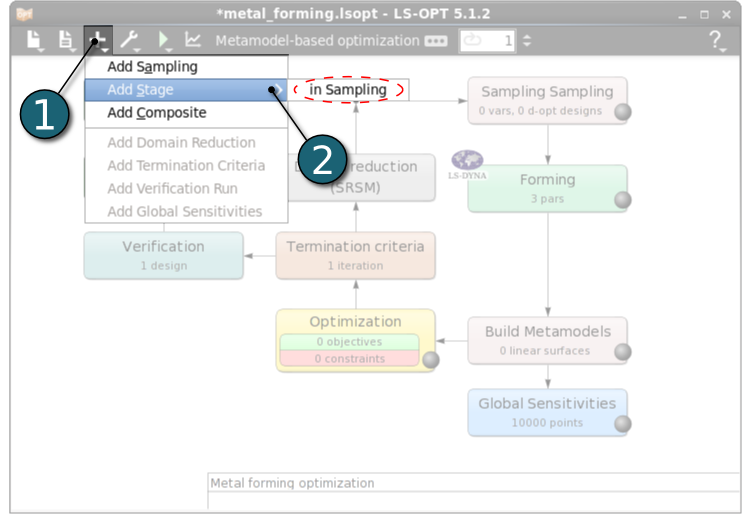742x514 pixels.
Task: Expand Add Stage submenu arrow
Action: click(x=279, y=90)
